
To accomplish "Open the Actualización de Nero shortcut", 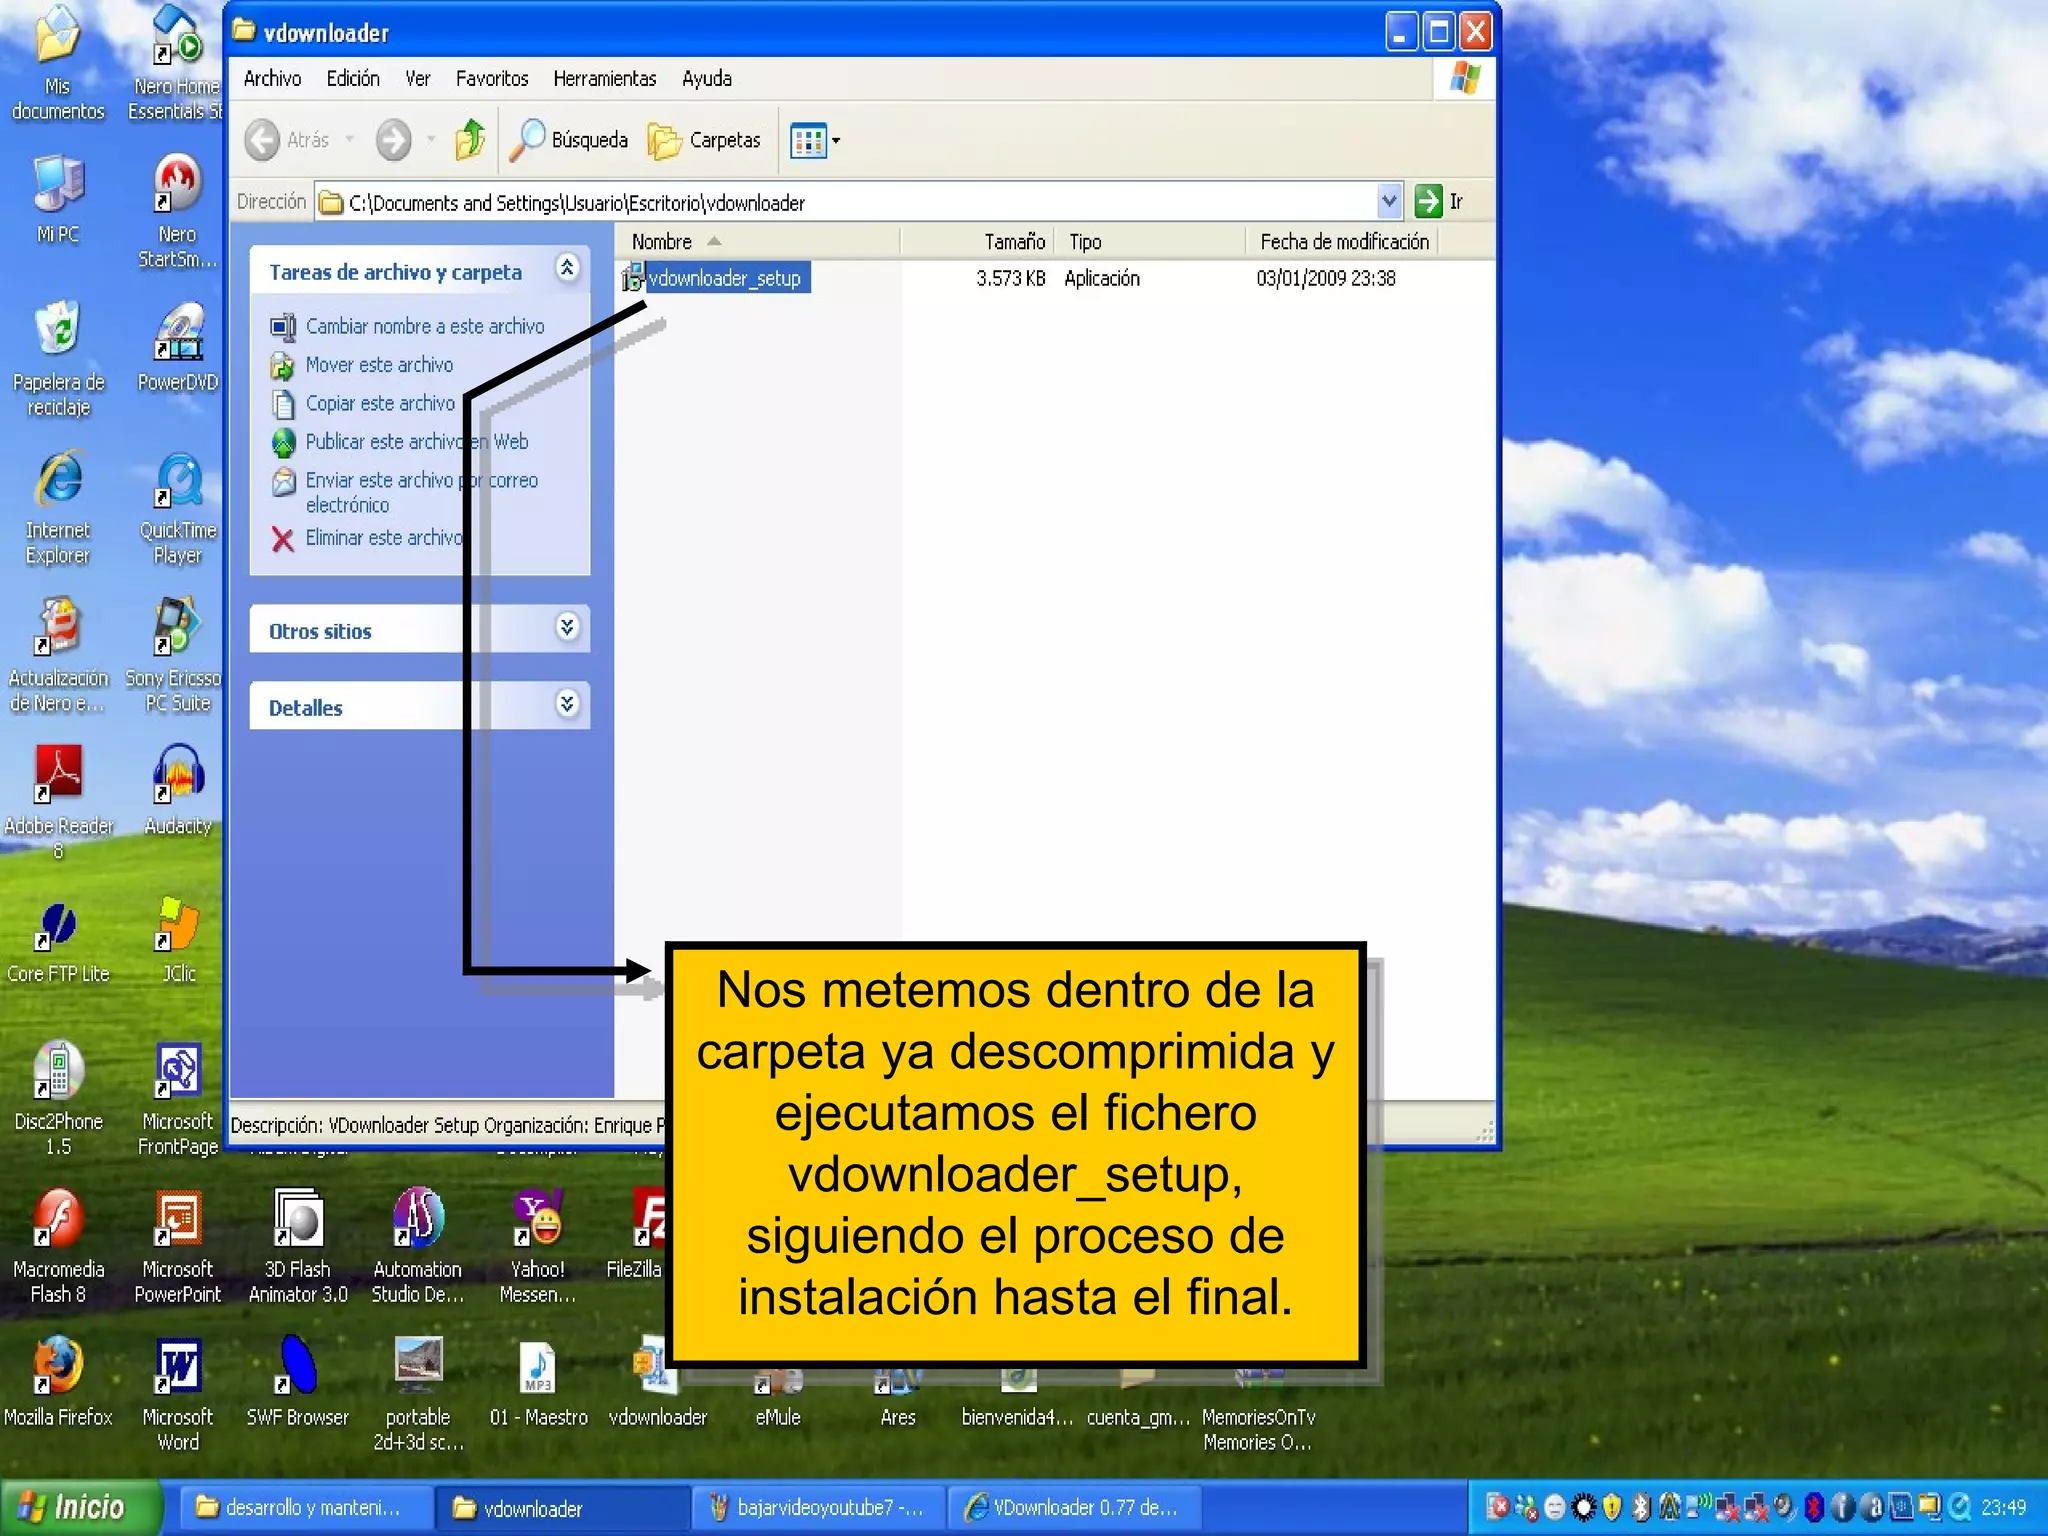I will pos(58,656).
